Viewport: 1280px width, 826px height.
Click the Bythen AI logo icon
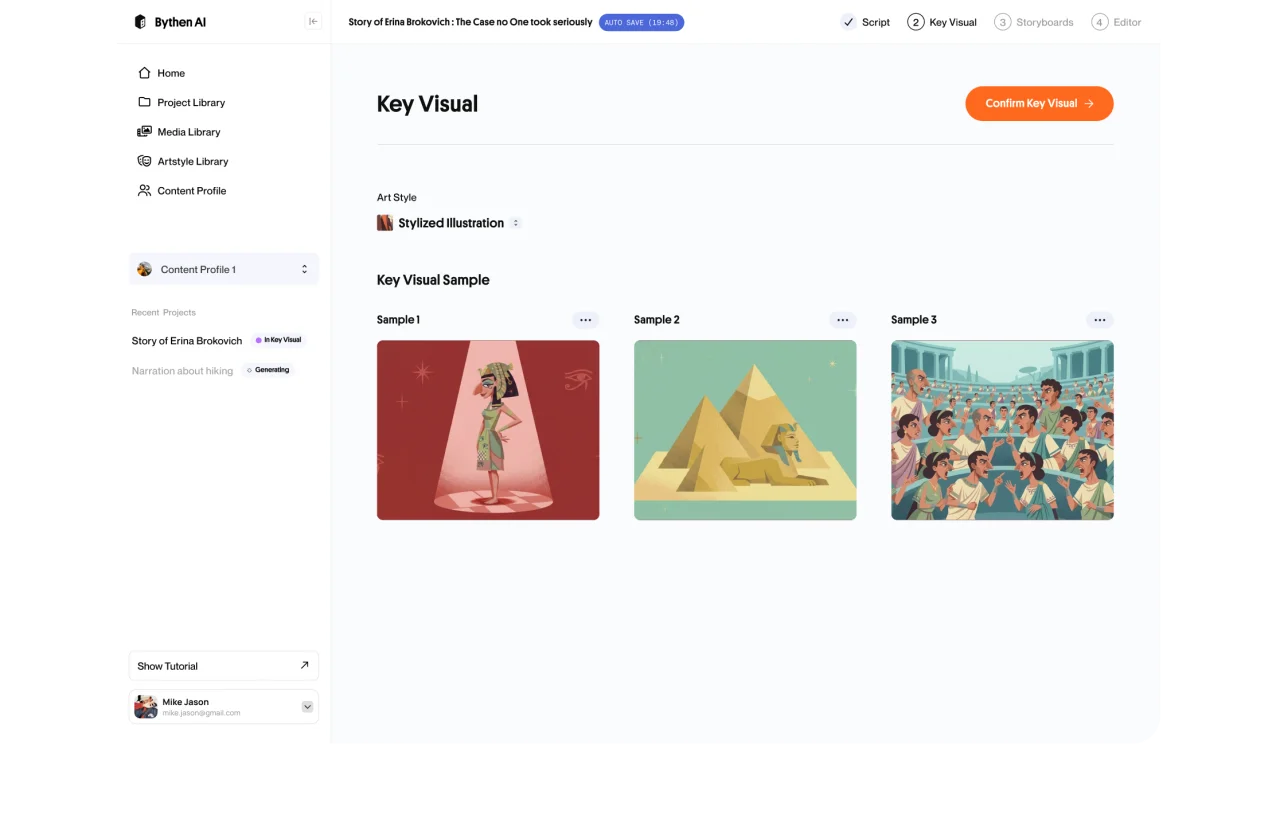140,22
